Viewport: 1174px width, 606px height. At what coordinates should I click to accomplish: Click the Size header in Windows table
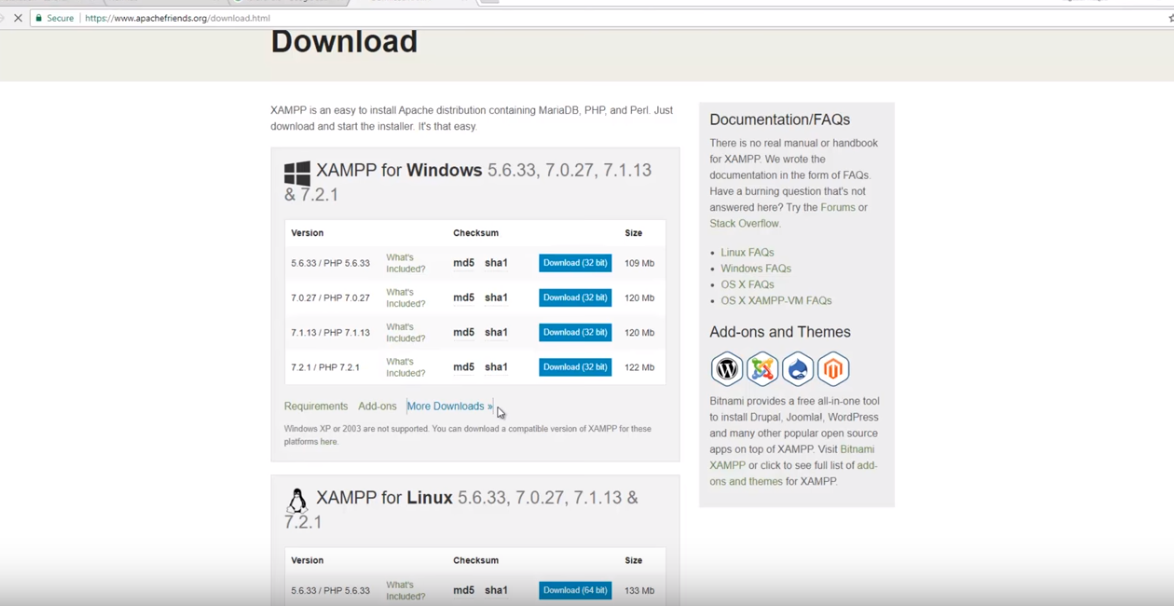tap(633, 233)
